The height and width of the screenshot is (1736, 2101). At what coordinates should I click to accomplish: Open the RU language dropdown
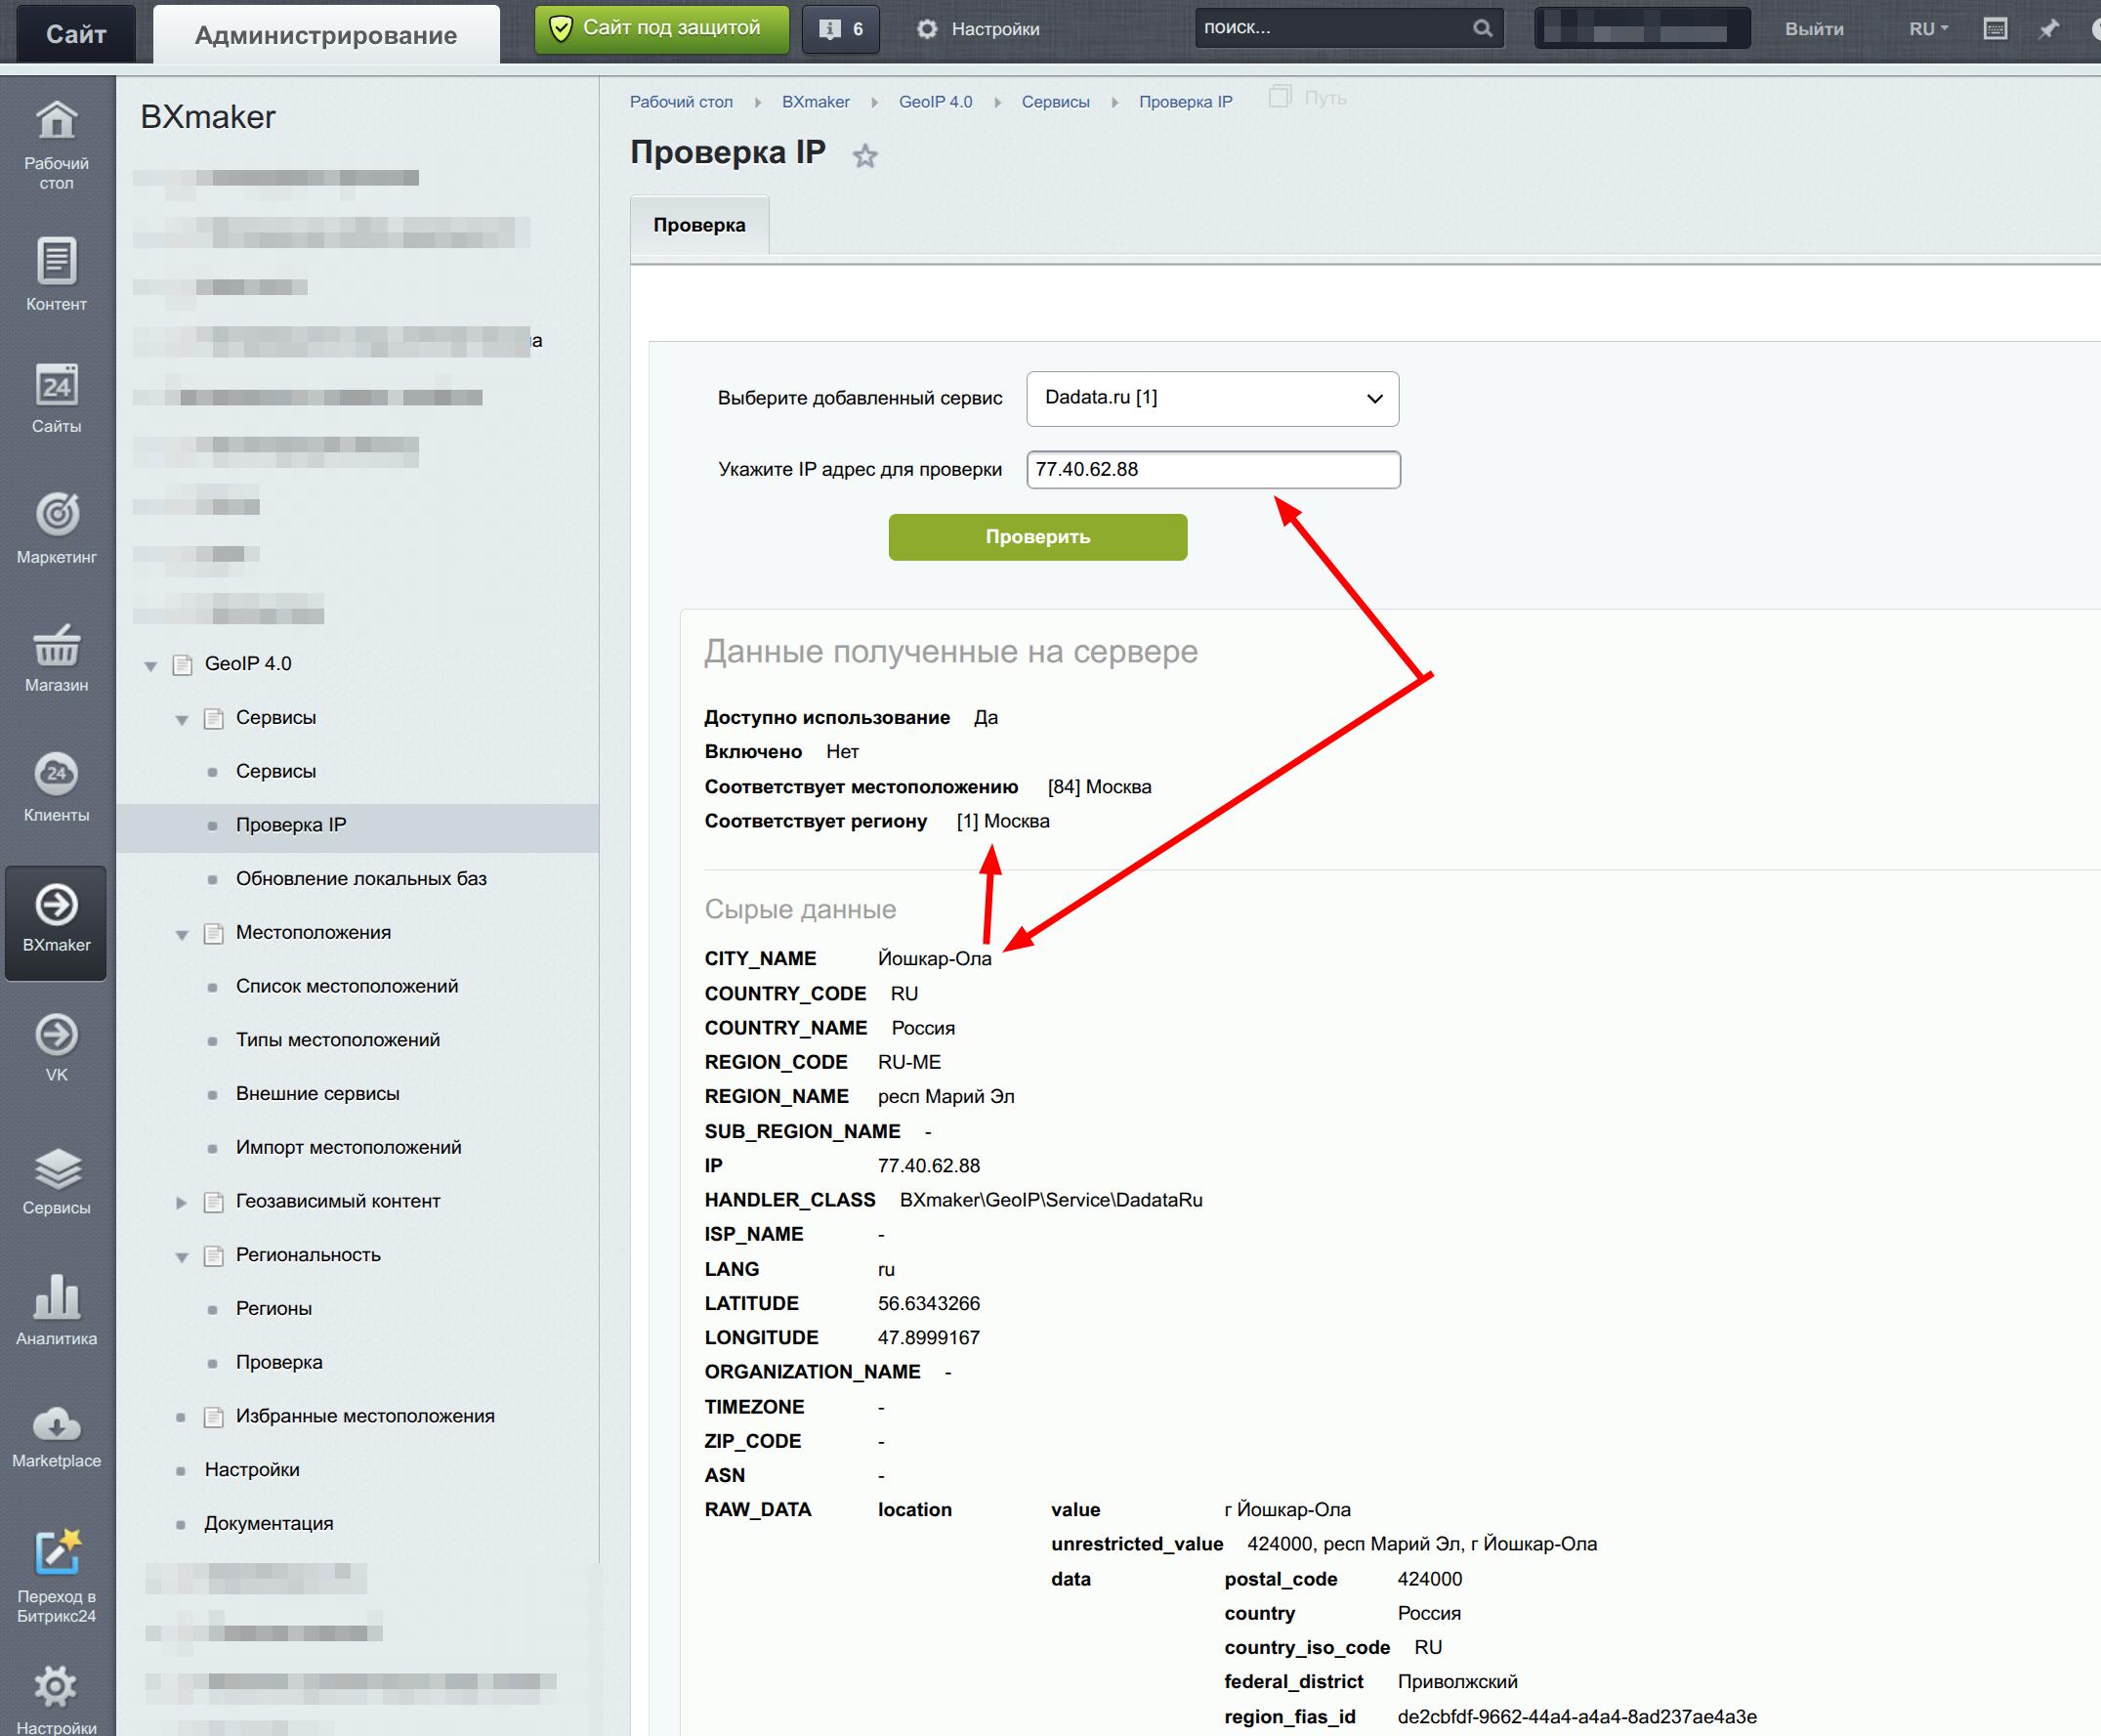click(1929, 29)
